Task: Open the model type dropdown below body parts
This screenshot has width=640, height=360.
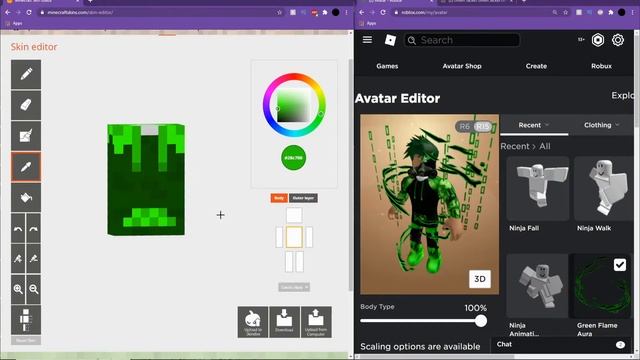Action: (294, 287)
